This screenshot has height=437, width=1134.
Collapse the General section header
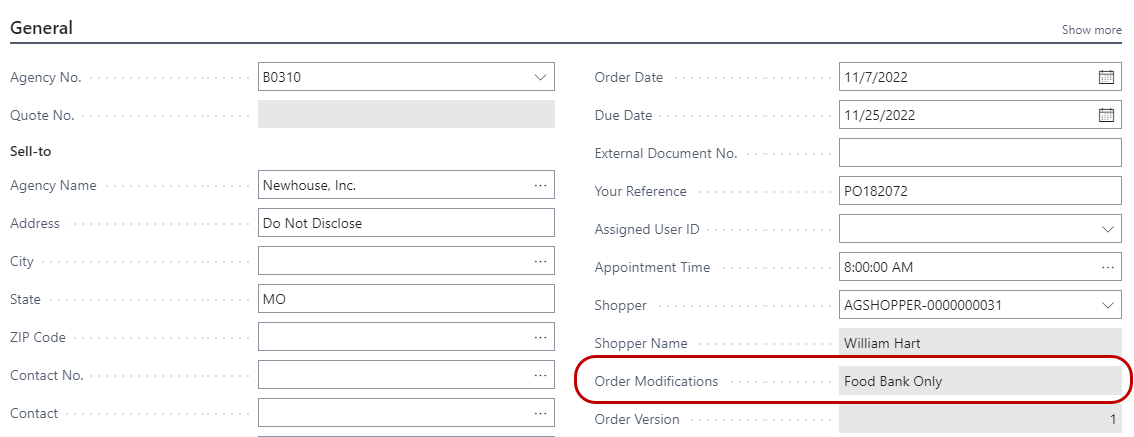tap(41, 28)
